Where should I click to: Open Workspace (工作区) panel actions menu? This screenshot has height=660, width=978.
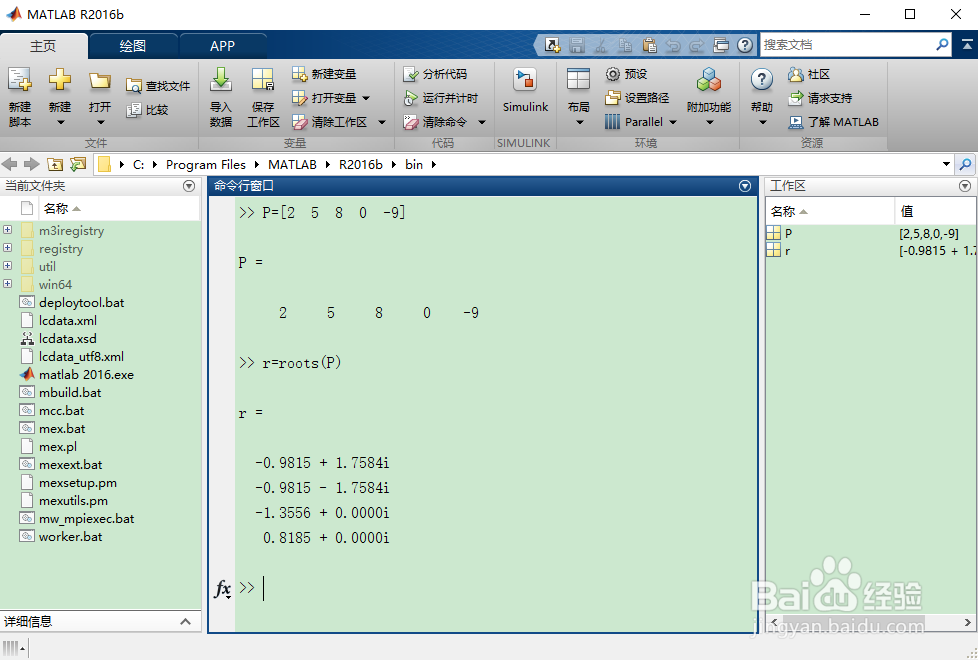pos(965,186)
